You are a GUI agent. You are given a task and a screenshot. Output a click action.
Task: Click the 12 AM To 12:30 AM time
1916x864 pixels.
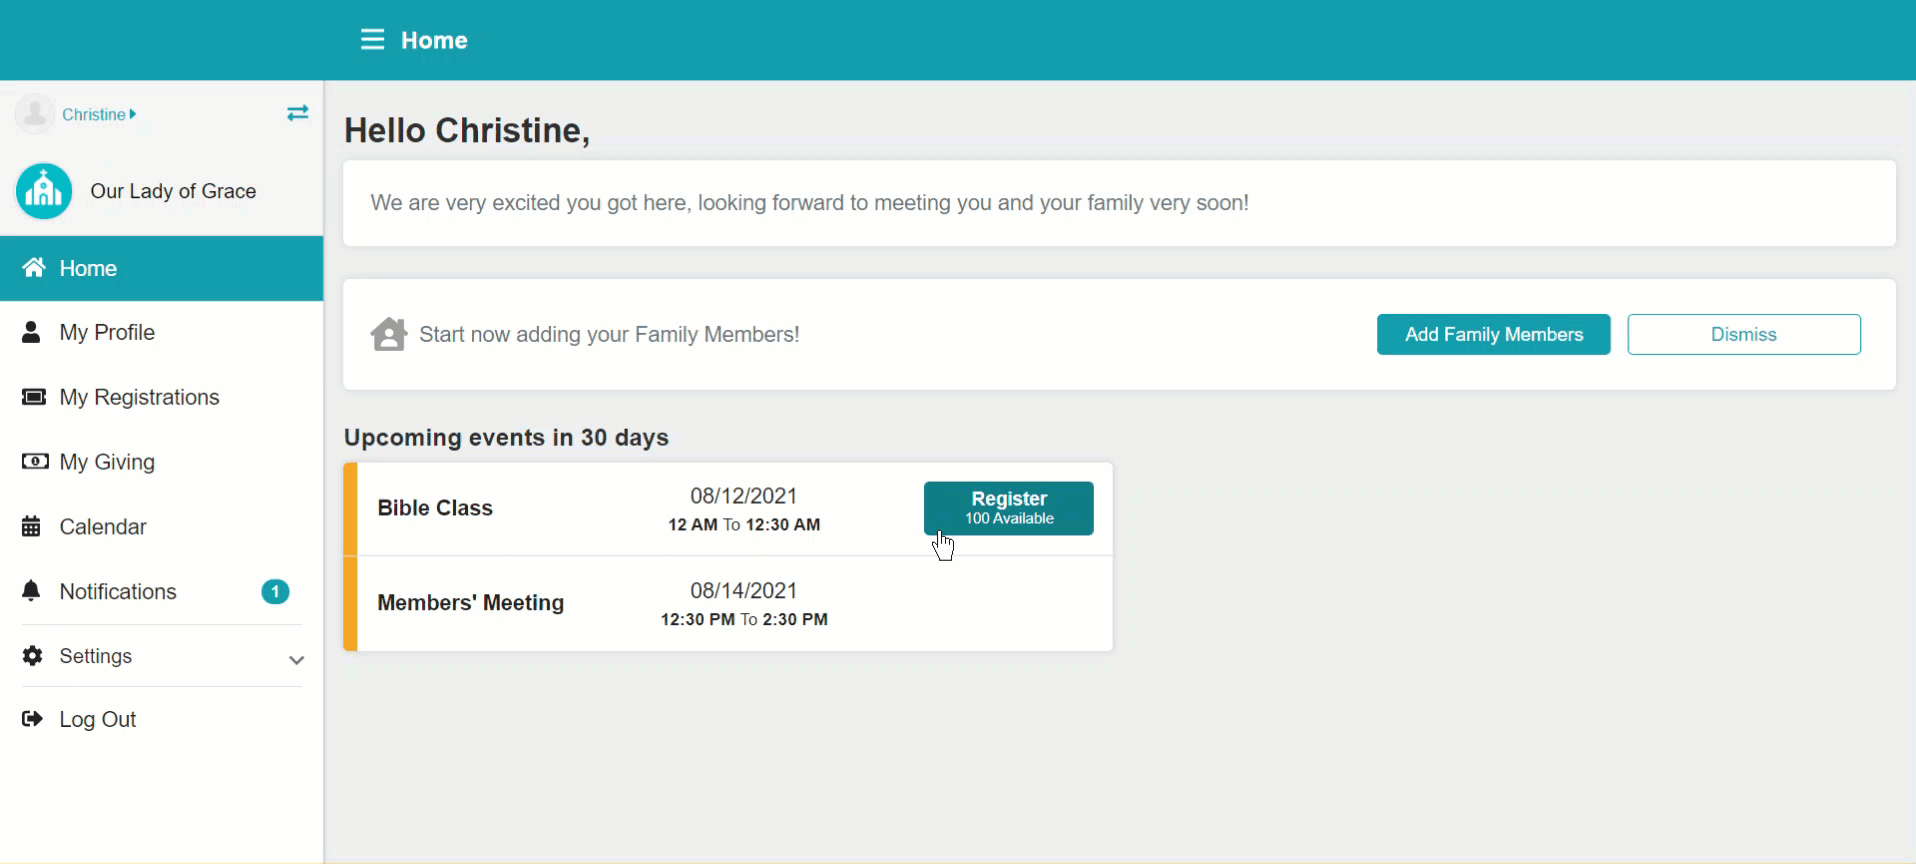[x=744, y=524]
